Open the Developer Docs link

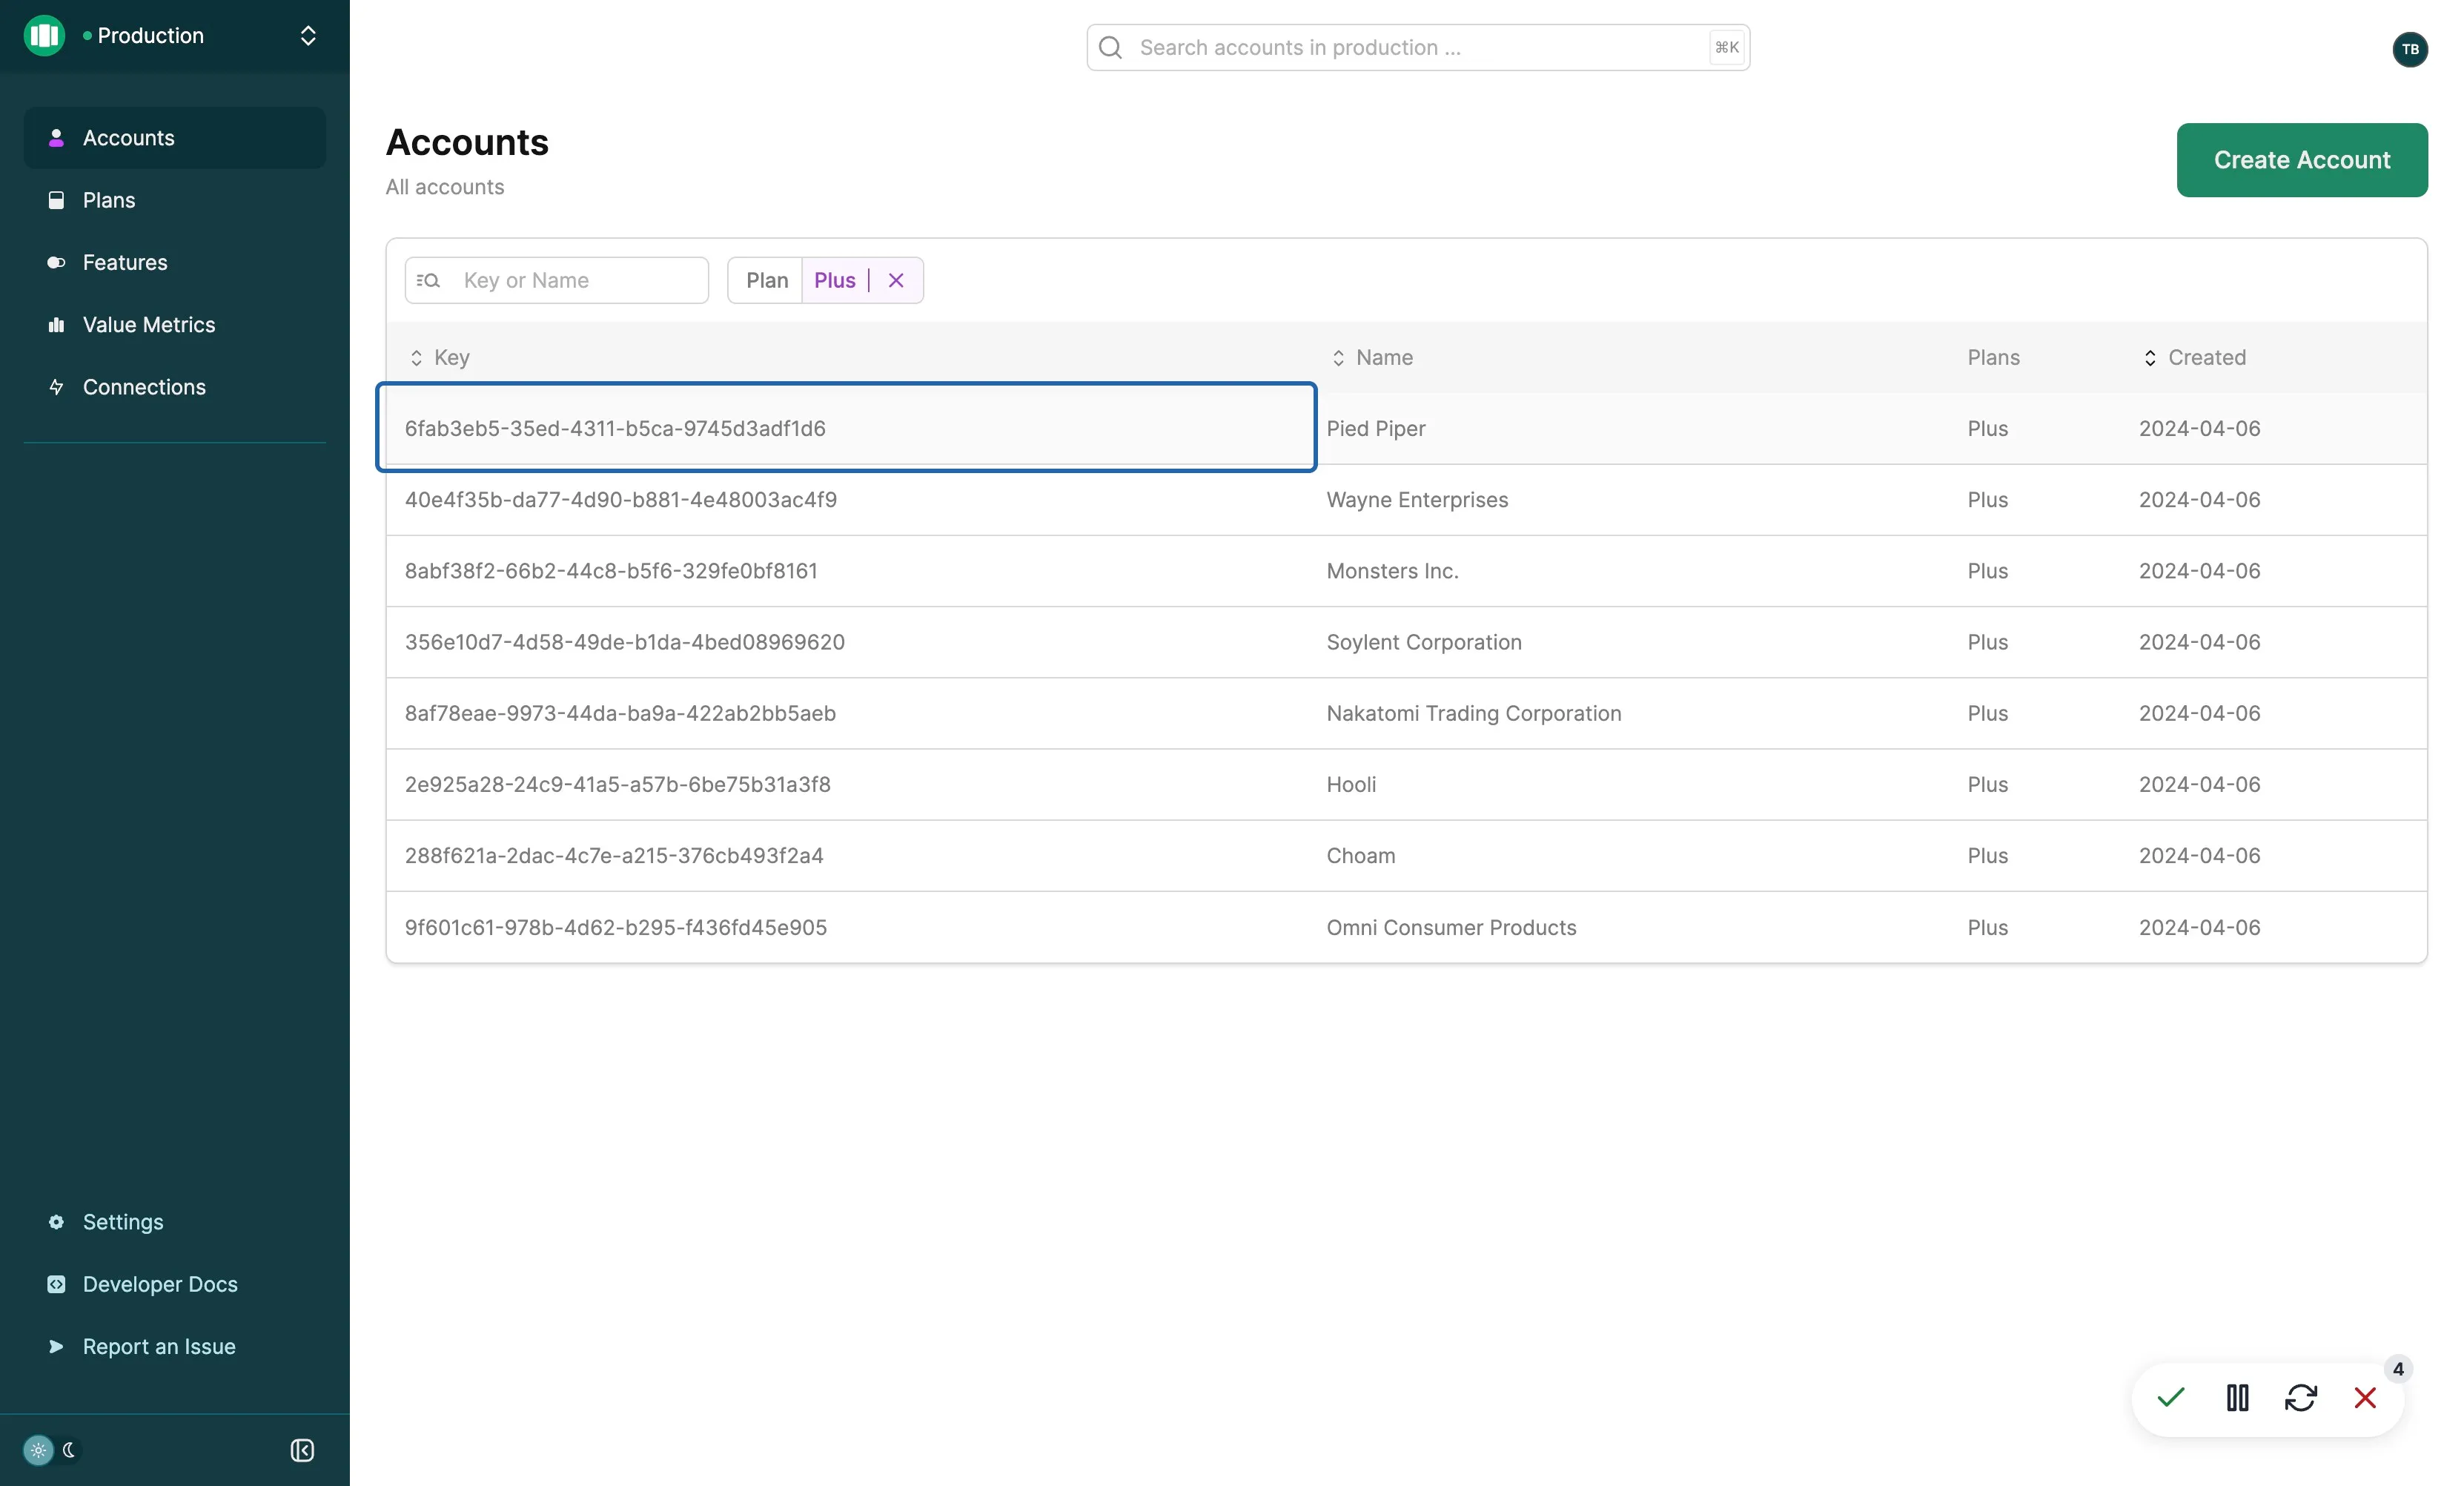click(175, 1284)
